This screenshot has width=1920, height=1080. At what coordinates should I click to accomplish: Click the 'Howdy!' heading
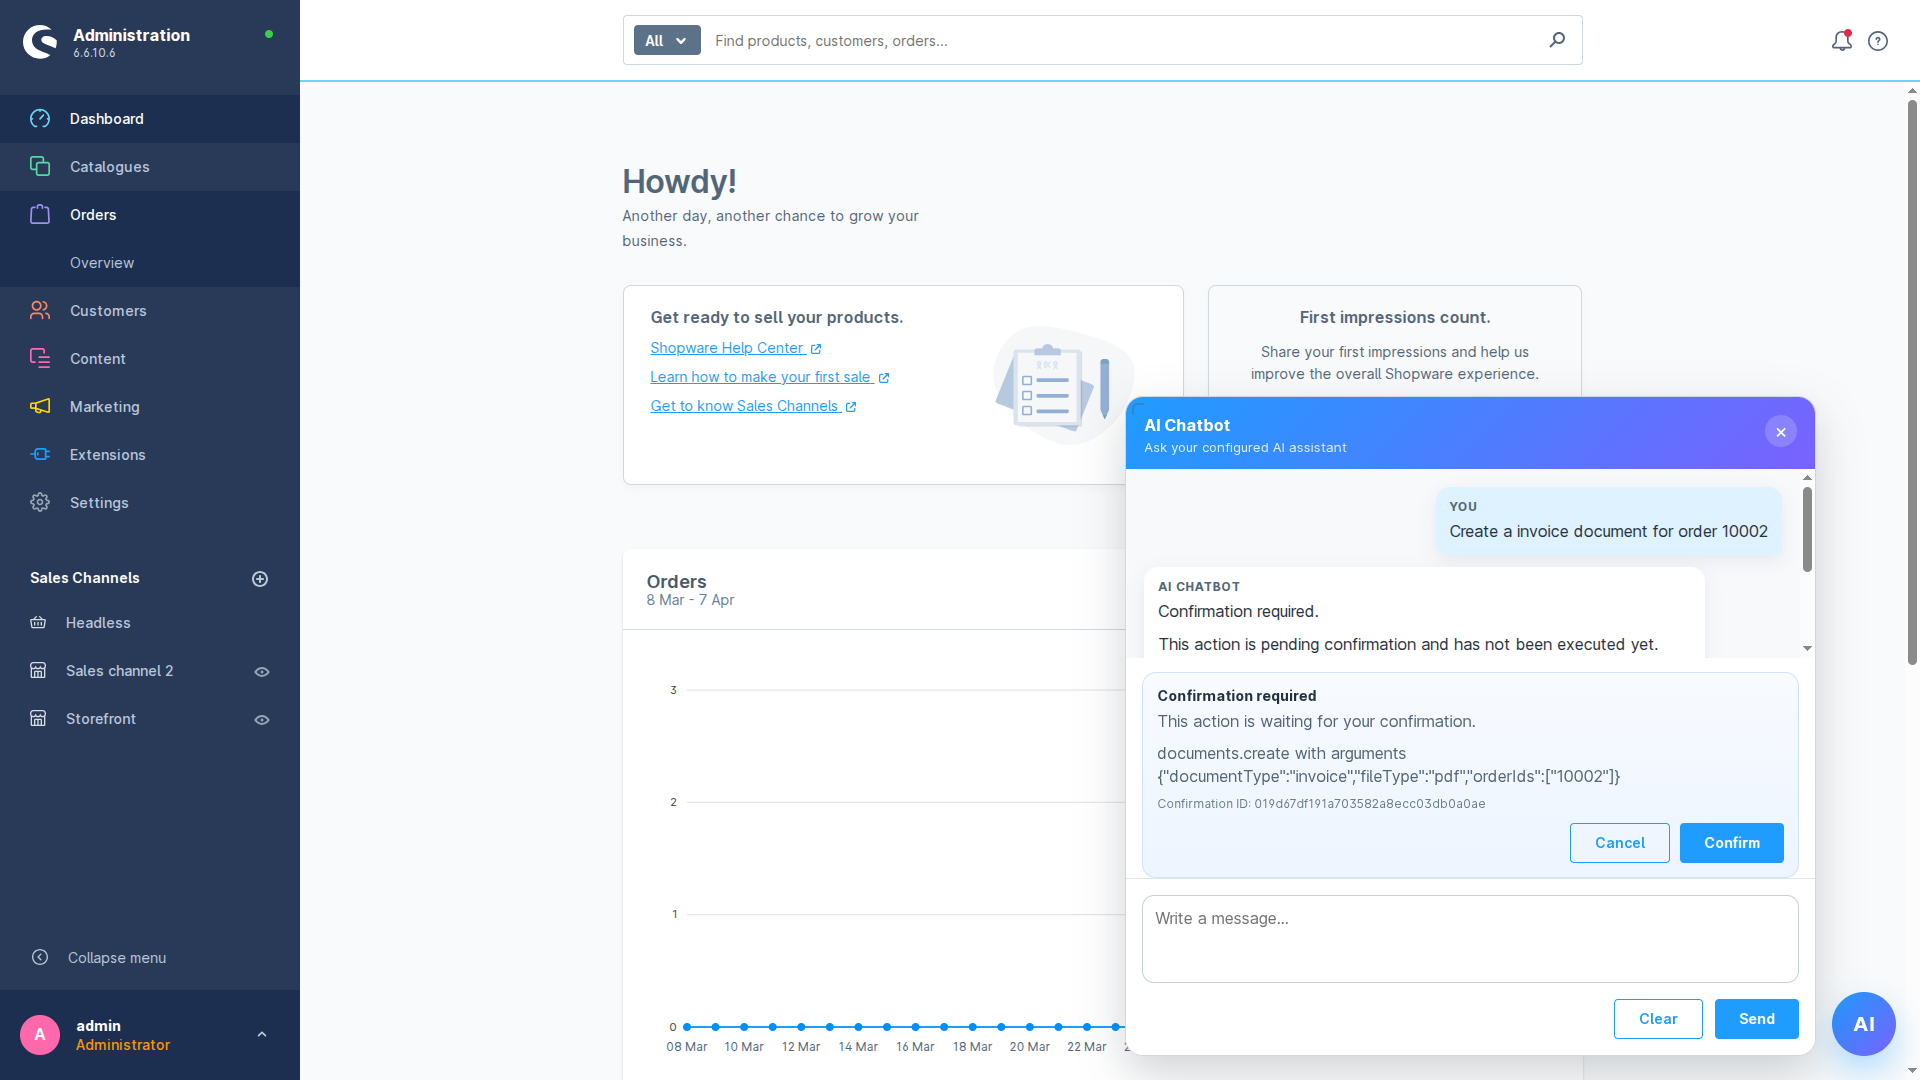679,182
